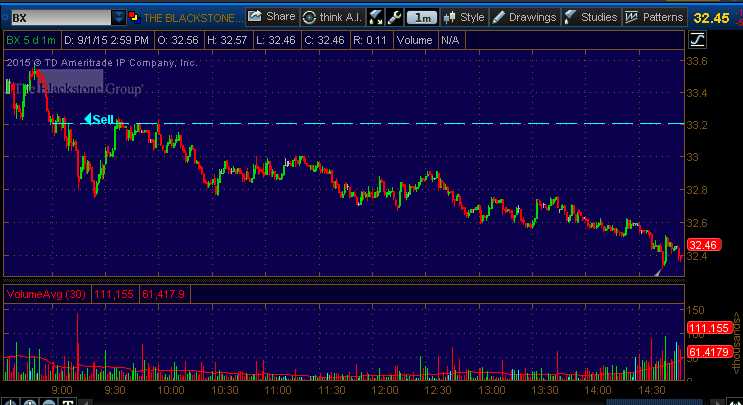Image resolution: width=743 pixels, height=405 pixels.
Task: Open the Patterns menu
Action: point(654,17)
